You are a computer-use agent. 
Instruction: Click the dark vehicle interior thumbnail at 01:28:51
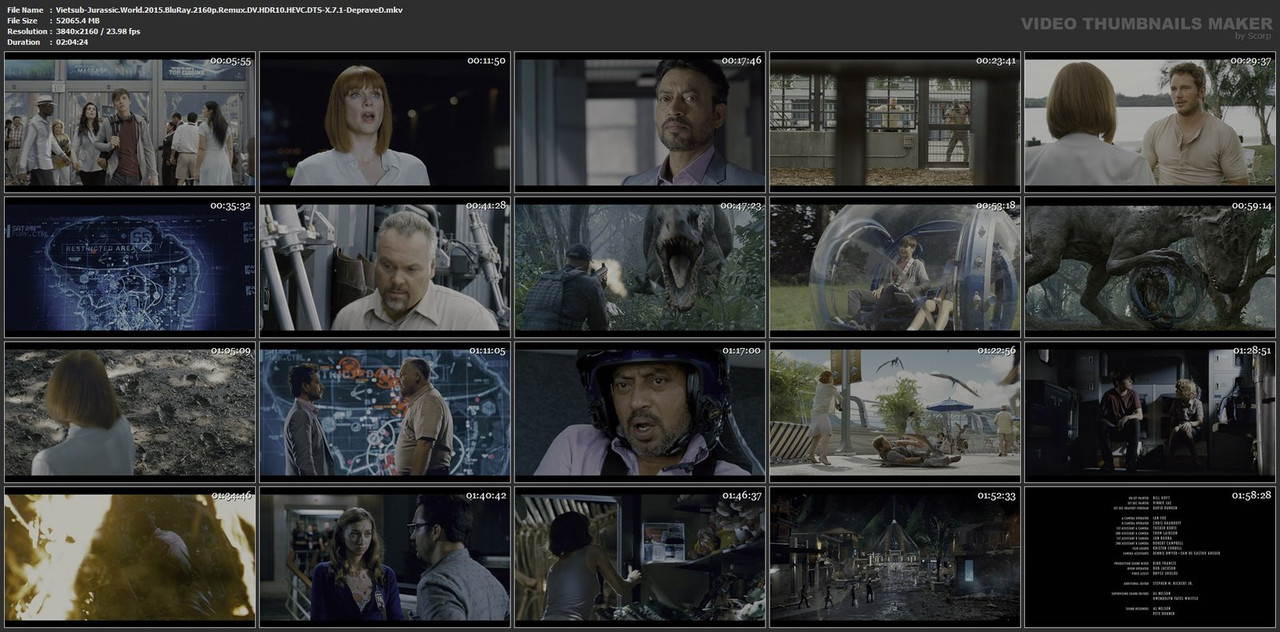1150,412
